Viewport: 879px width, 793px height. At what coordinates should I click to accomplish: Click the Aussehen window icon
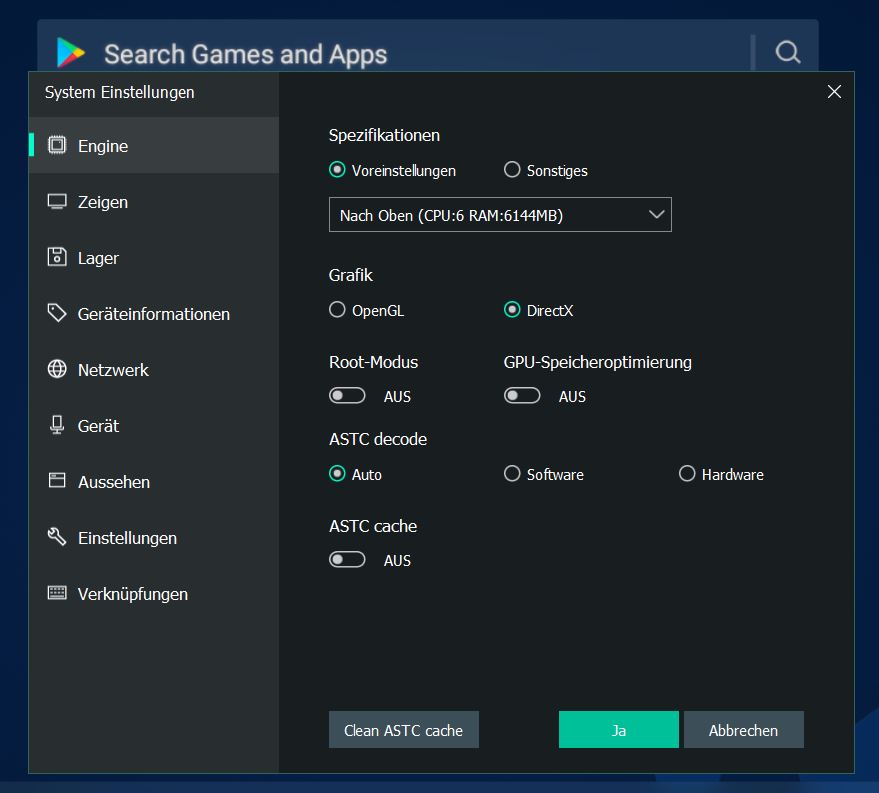[57, 481]
